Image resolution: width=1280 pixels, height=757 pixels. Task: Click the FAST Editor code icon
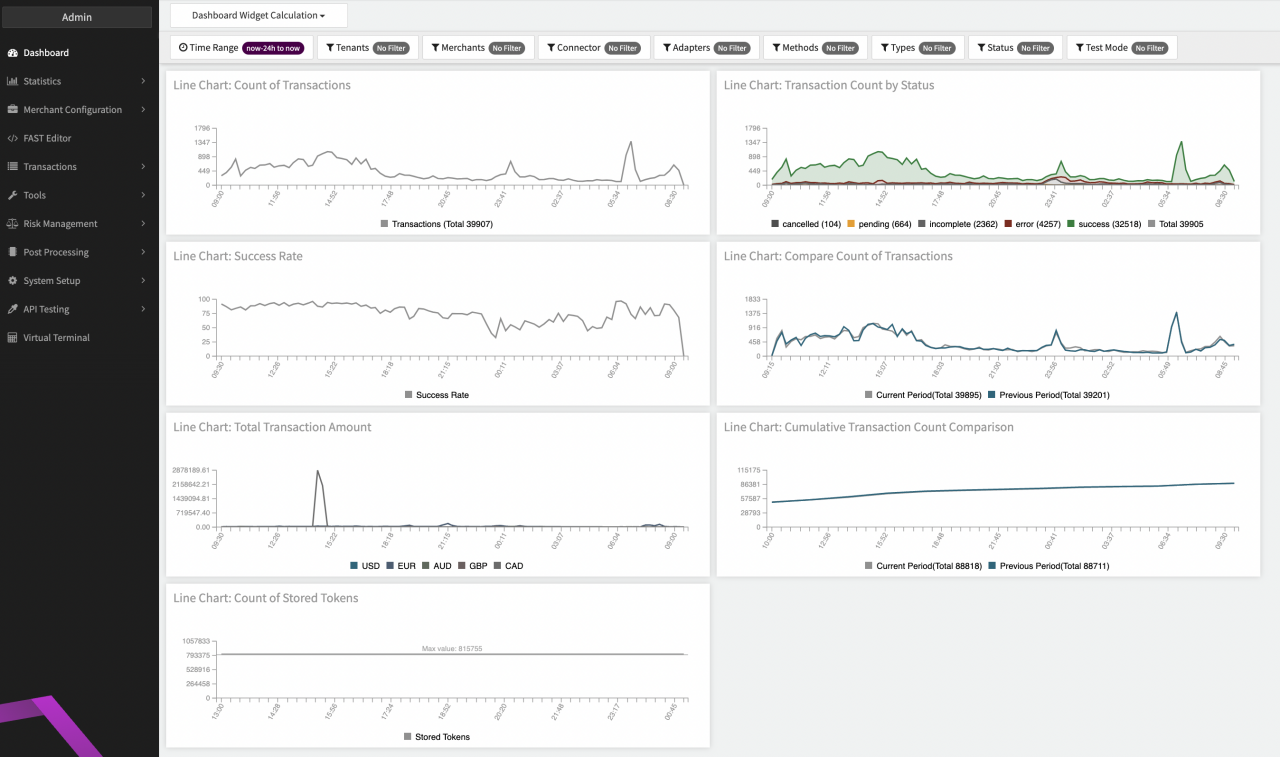[13, 138]
